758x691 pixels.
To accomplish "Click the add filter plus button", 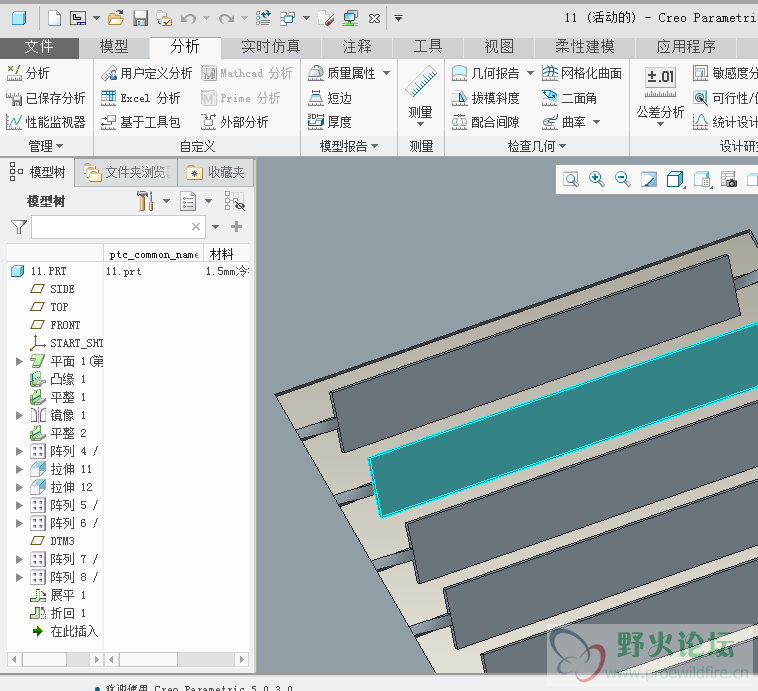I will [x=236, y=227].
